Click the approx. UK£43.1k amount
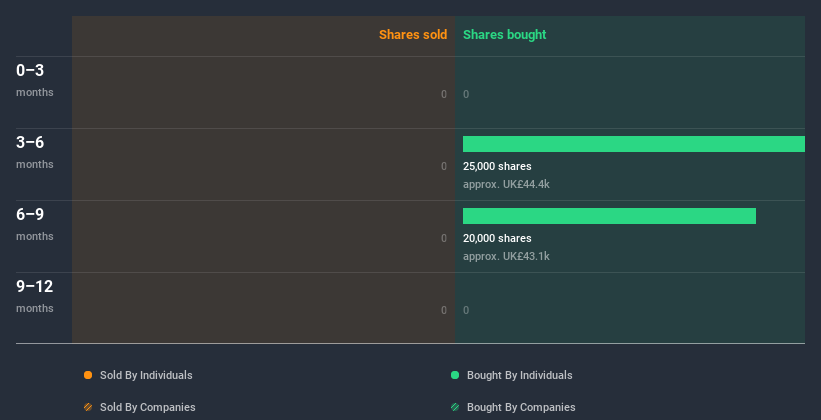The width and height of the screenshot is (821, 420). point(506,256)
